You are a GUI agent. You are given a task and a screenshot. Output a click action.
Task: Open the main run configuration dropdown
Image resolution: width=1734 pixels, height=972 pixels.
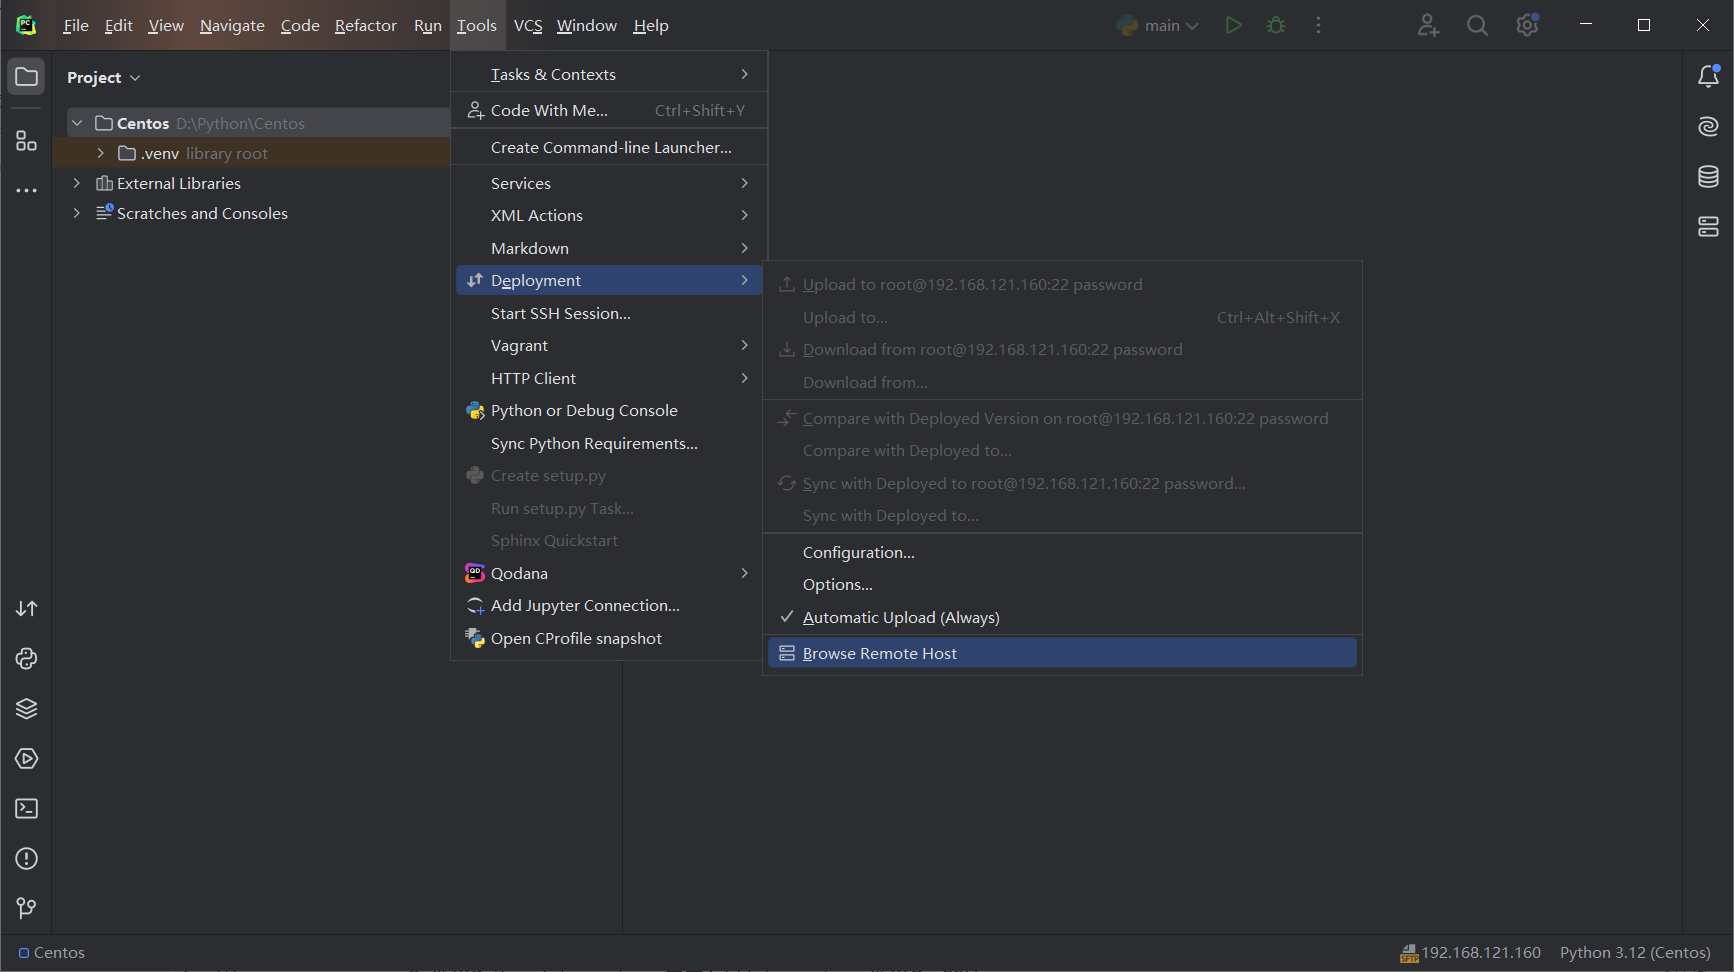pos(1159,25)
